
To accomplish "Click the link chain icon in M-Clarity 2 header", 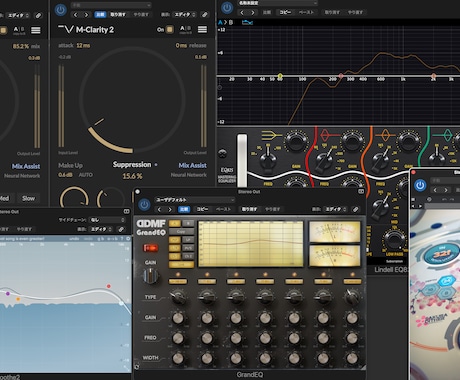I will pyautogui.click(x=204, y=15).
